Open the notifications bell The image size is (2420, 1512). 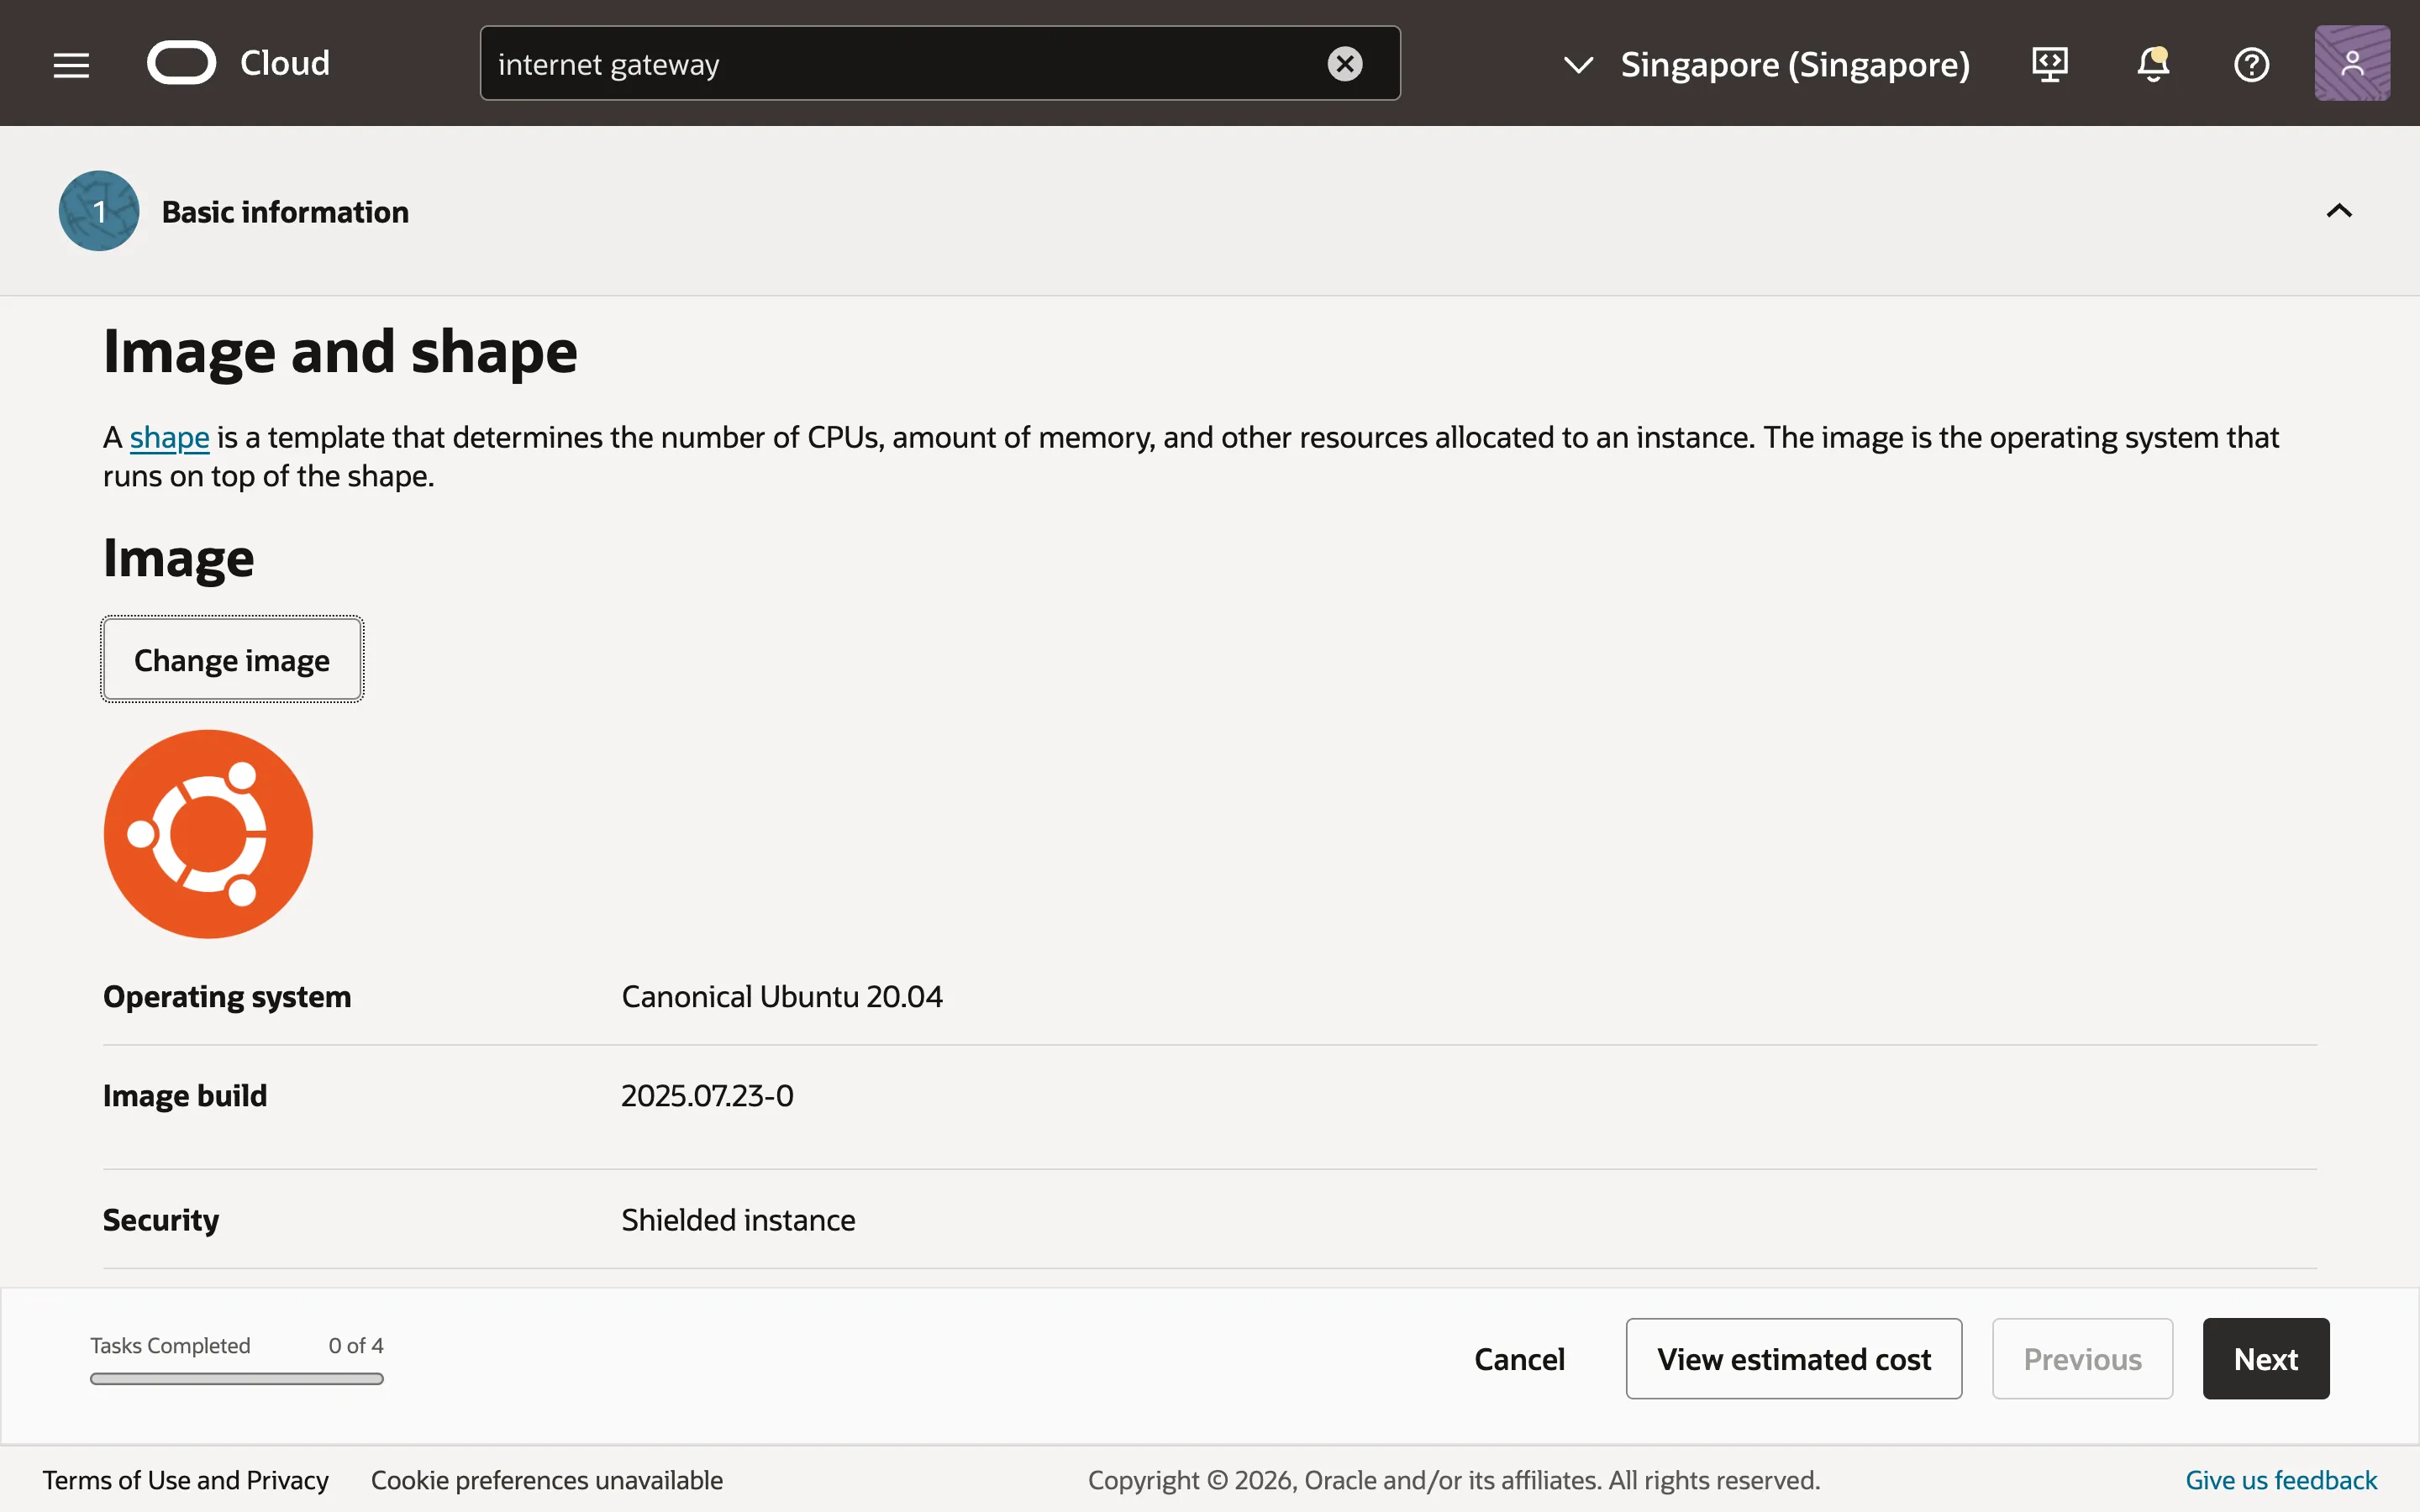point(2151,63)
